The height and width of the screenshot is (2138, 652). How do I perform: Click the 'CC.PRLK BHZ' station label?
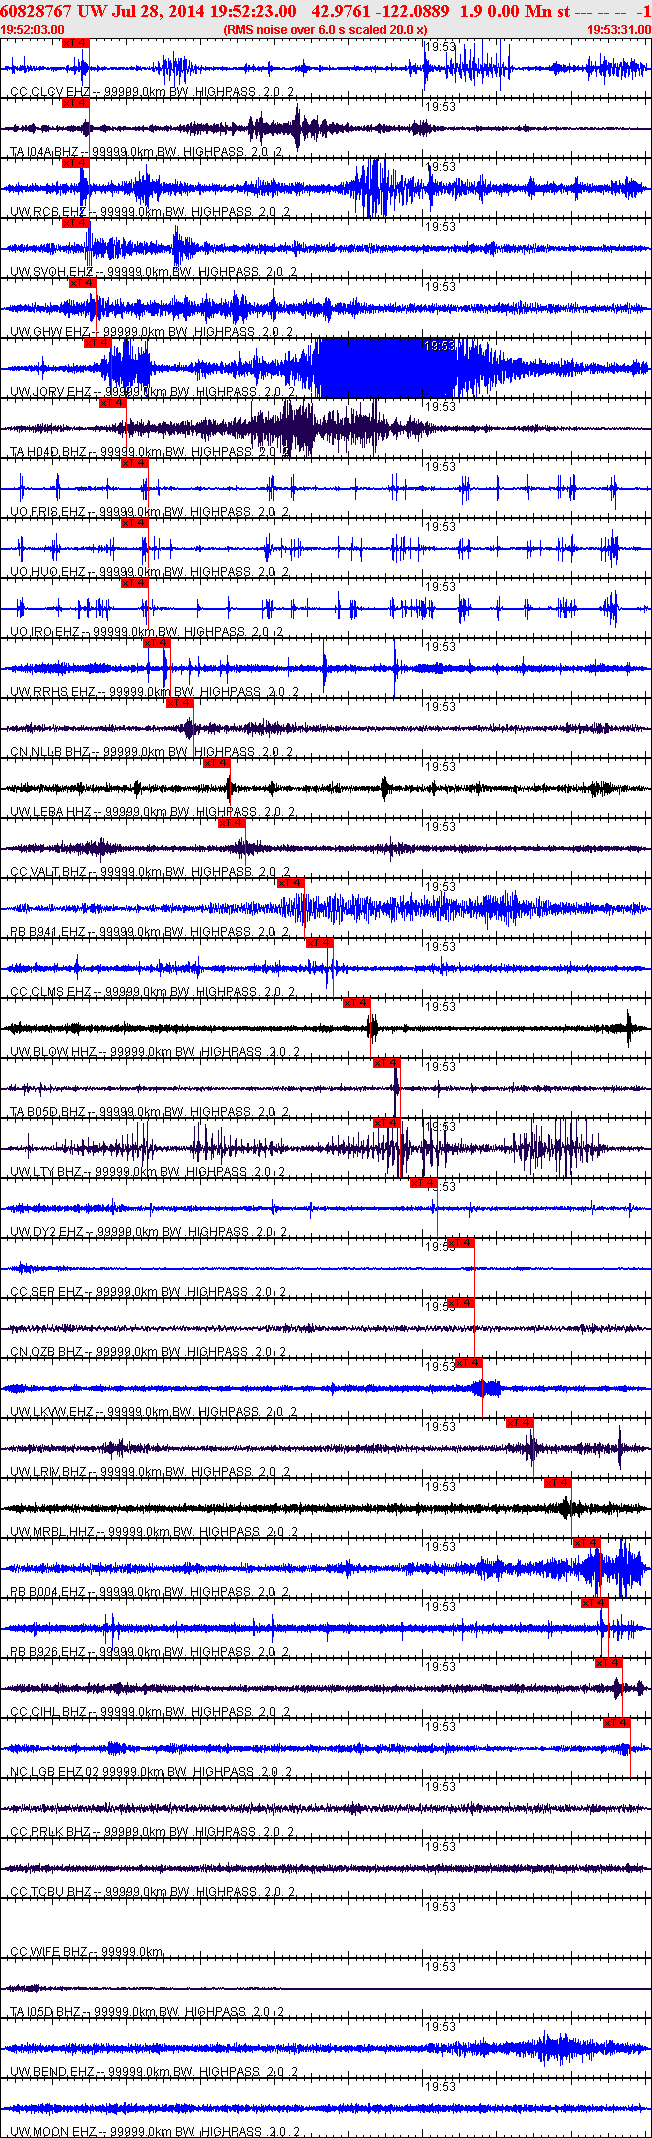click(49, 1832)
